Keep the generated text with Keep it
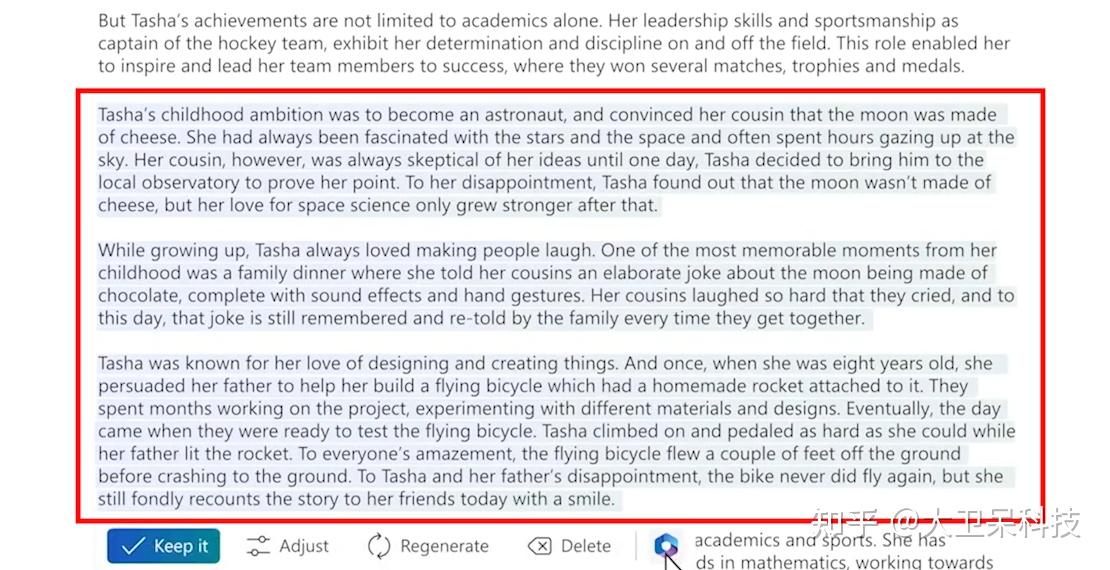This screenshot has width=1110, height=570. click(x=164, y=546)
